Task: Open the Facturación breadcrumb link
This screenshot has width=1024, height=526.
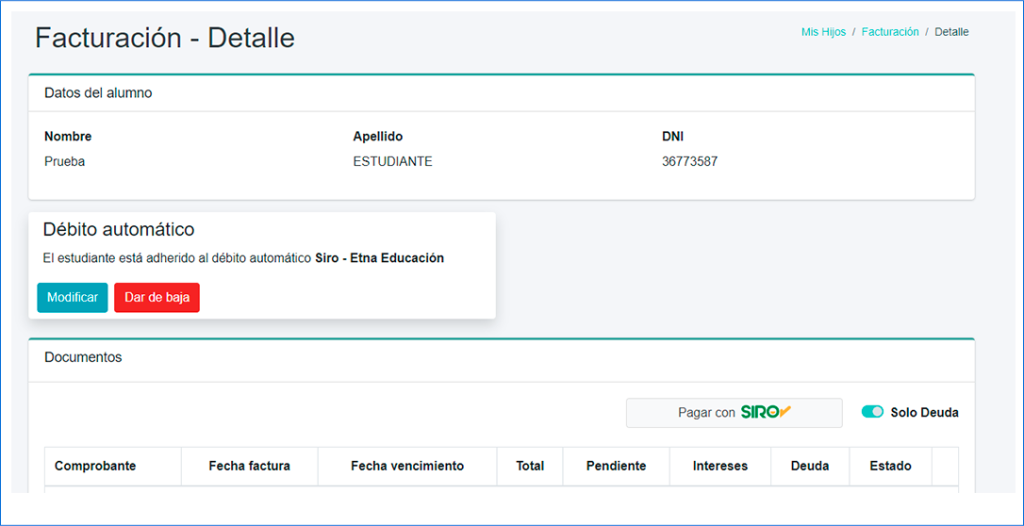Action: pyautogui.click(x=890, y=32)
